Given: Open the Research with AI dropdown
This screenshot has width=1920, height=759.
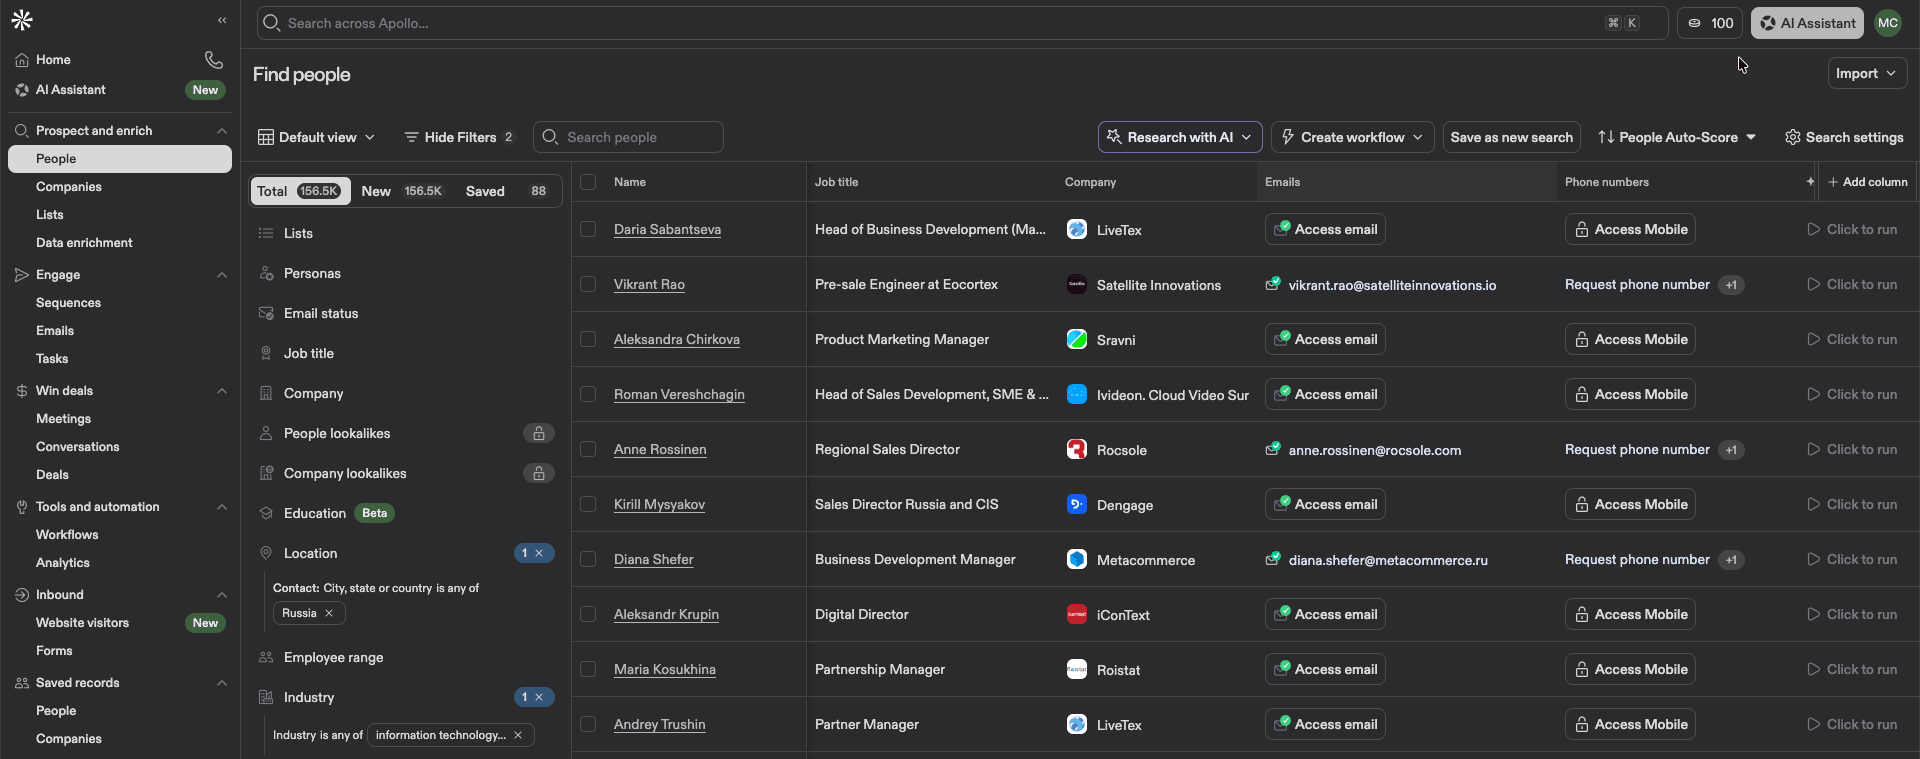Looking at the screenshot, I should (1180, 137).
